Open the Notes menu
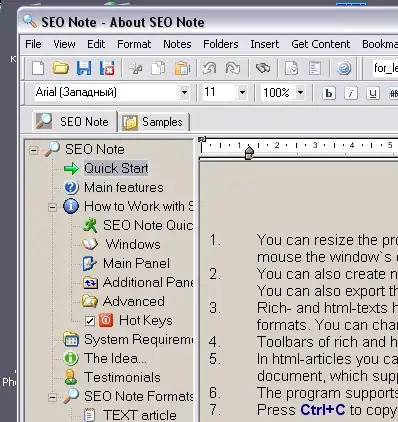The height and width of the screenshot is (422, 398). pos(177,44)
